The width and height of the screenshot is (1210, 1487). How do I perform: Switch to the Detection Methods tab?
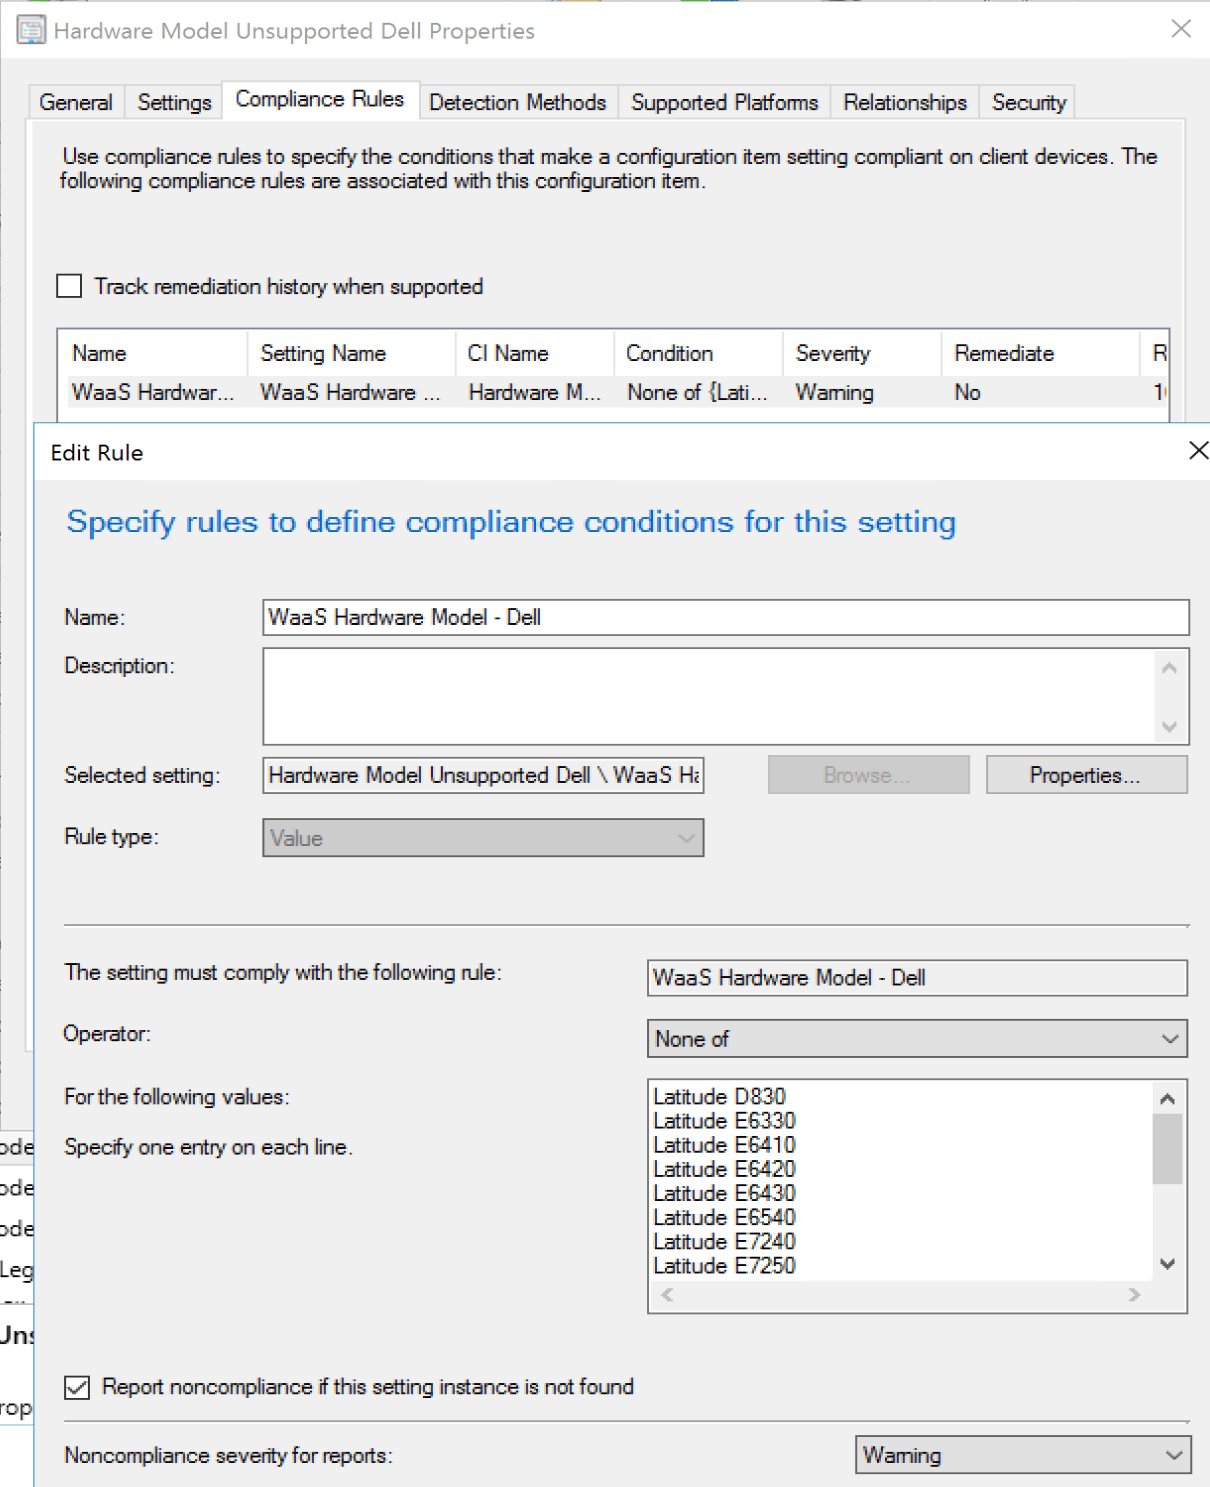tap(517, 103)
